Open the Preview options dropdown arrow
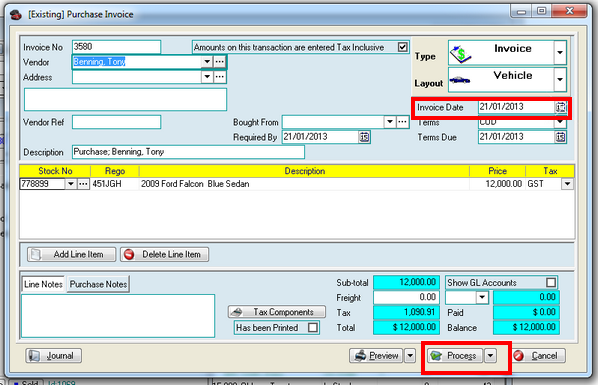 coord(410,356)
